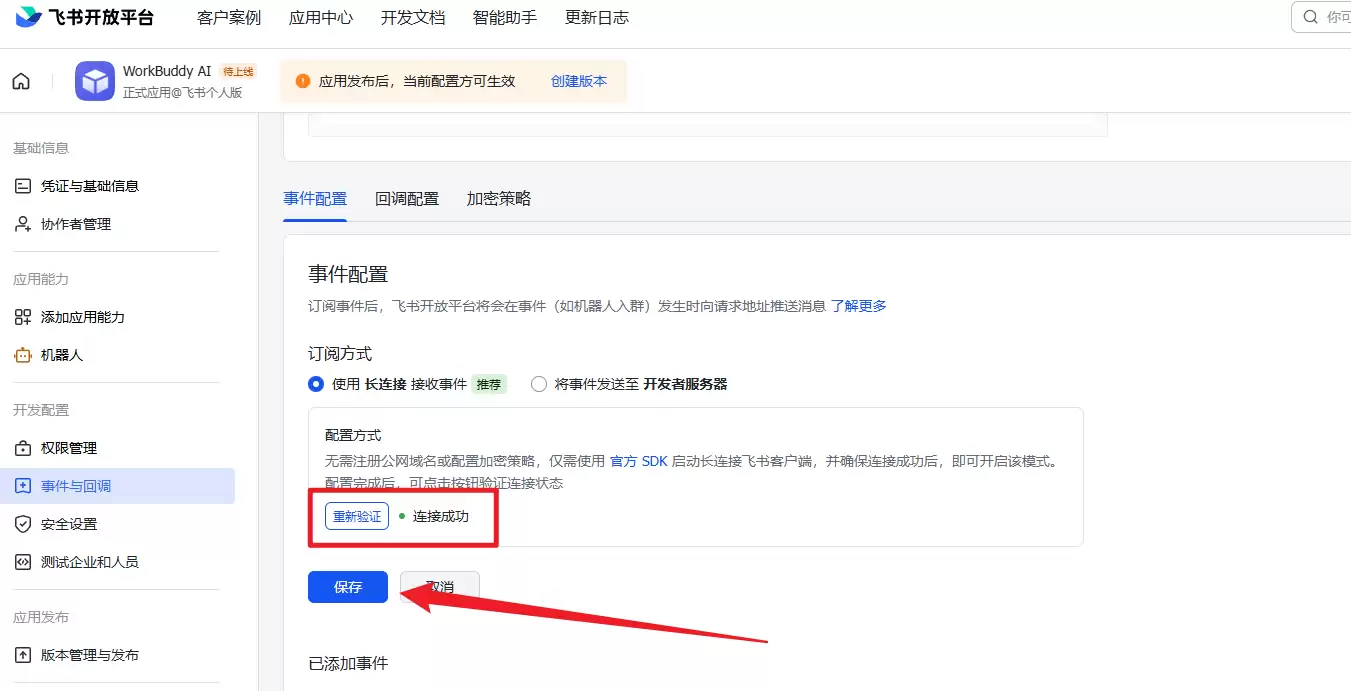The image size is (1351, 691).
Task: Click the 已添加事件 heading
Action: tap(348, 663)
